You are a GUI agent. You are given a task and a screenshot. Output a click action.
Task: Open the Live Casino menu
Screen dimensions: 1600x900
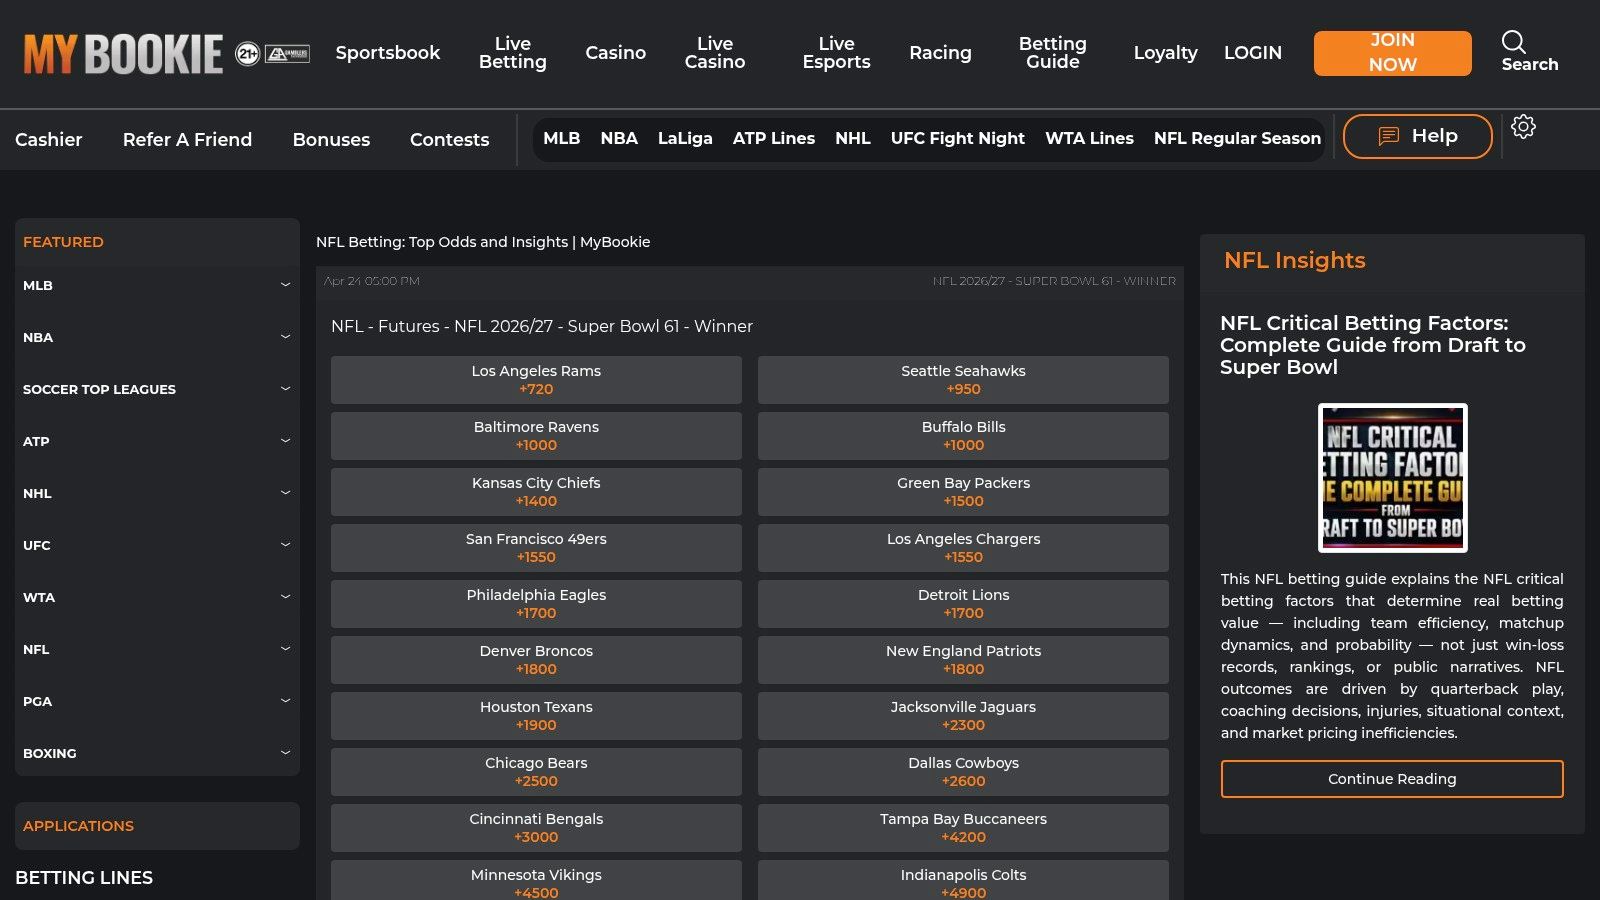714,52
